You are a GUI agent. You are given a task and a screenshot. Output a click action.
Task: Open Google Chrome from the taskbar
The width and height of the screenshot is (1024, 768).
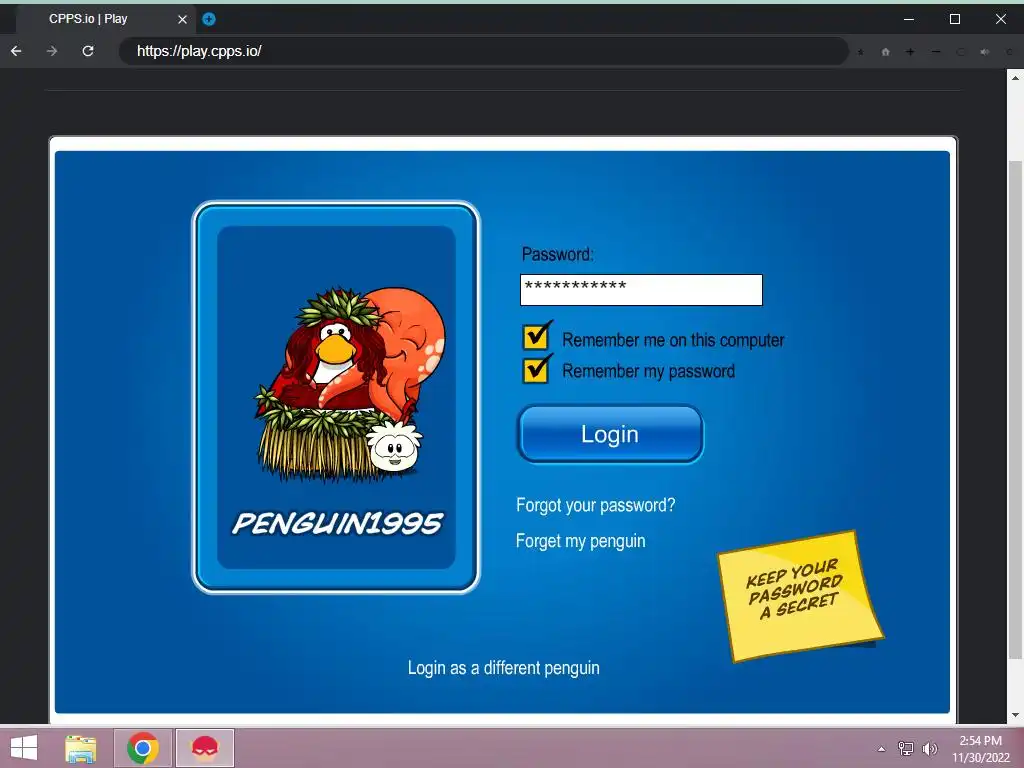(143, 748)
